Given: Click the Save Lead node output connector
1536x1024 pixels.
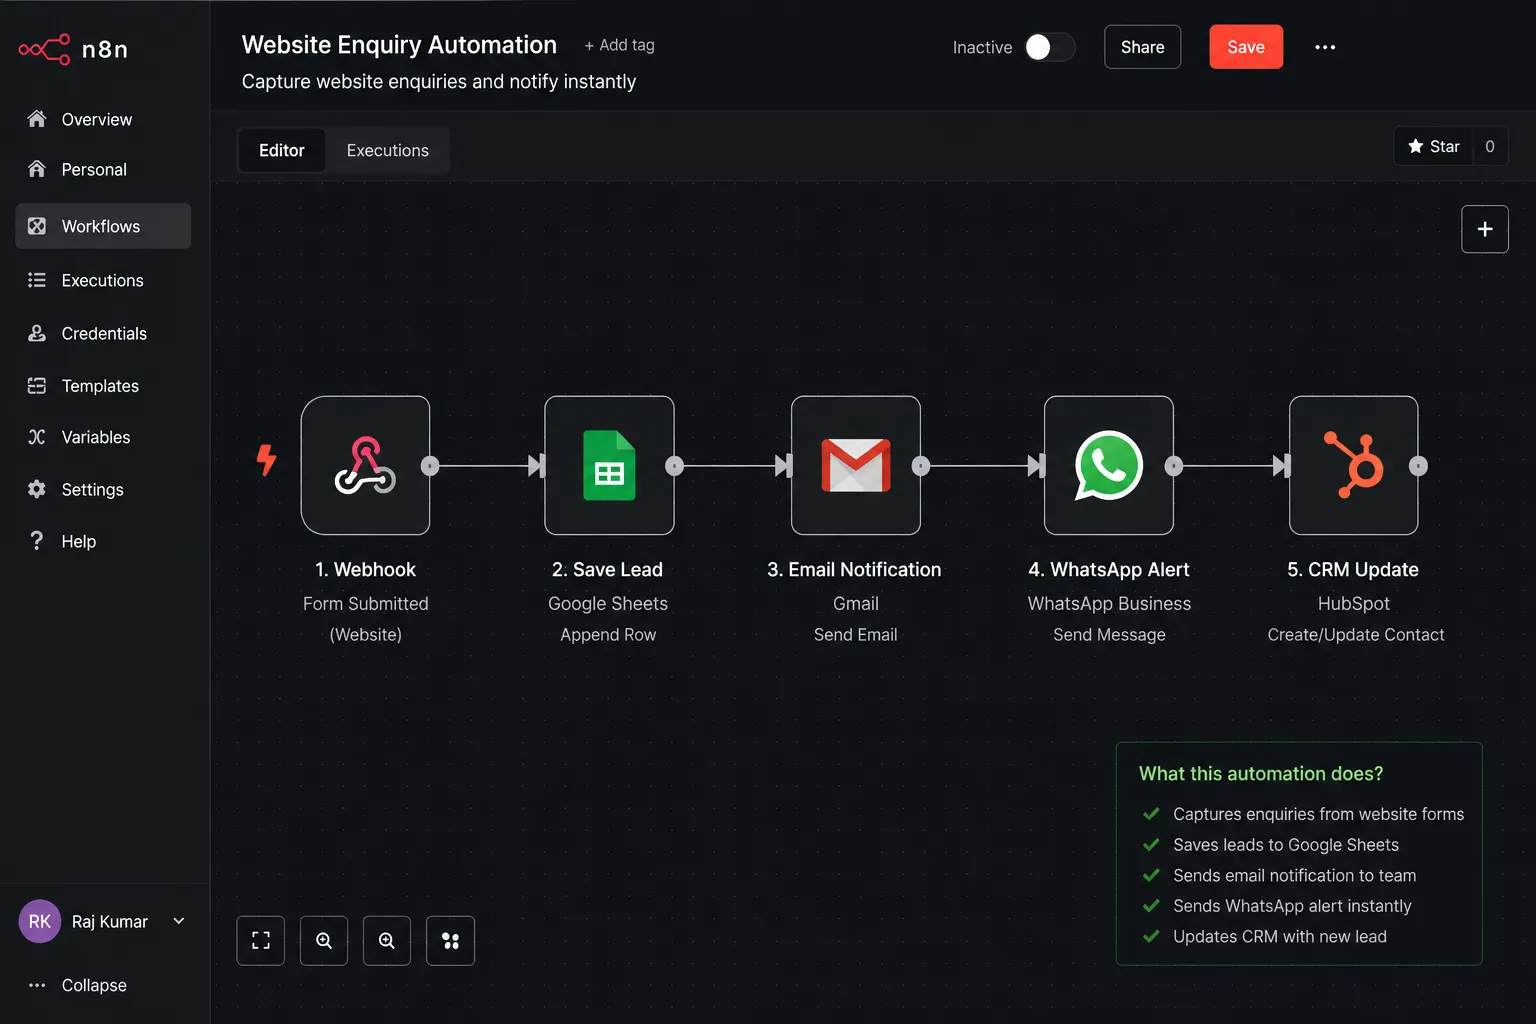Looking at the screenshot, I should point(675,466).
